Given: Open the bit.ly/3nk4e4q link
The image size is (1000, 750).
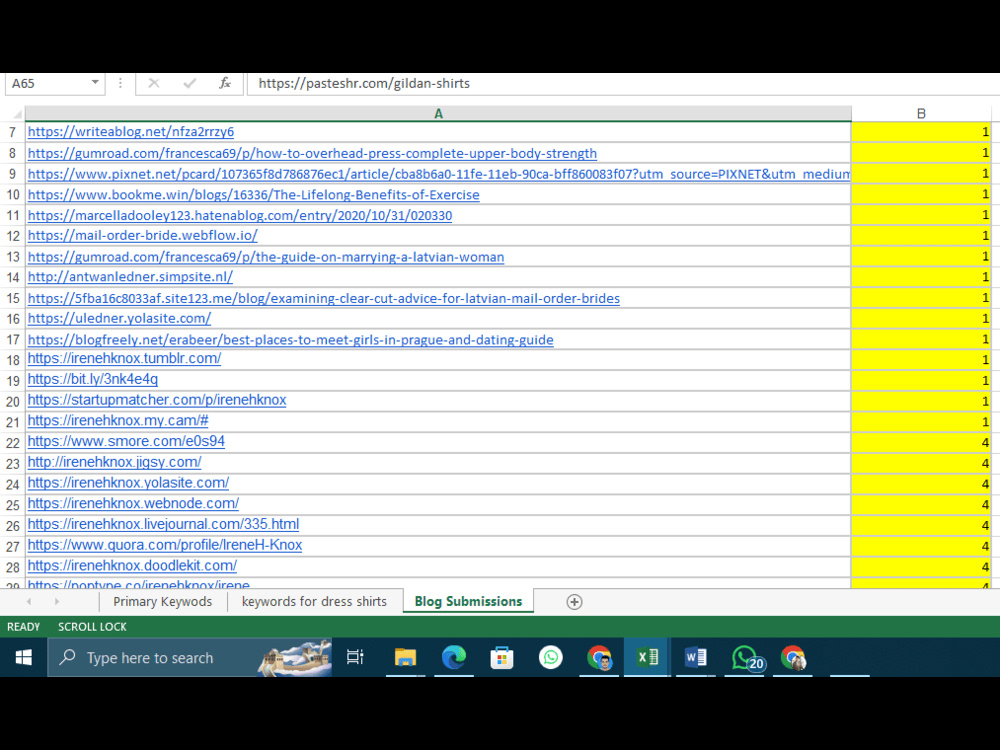Looking at the screenshot, I should click(x=92, y=379).
